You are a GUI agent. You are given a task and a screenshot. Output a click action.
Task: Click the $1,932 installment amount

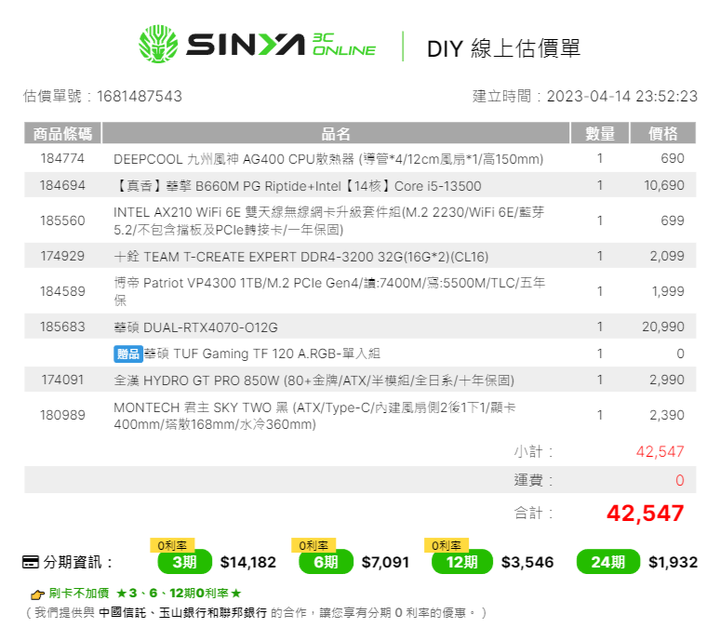[673, 562]
